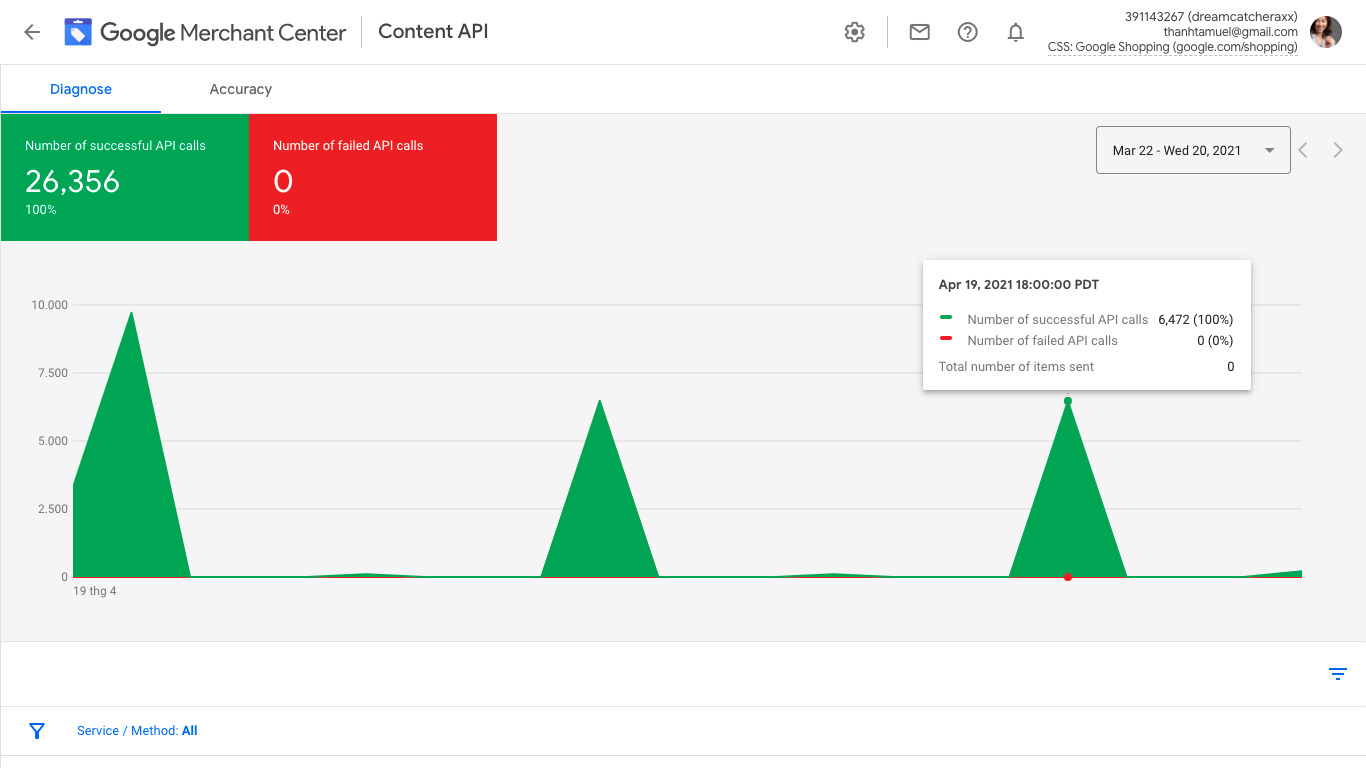Click the 10.000 y-axis label
Screen dimensions: 1366x768
(50, 305)
